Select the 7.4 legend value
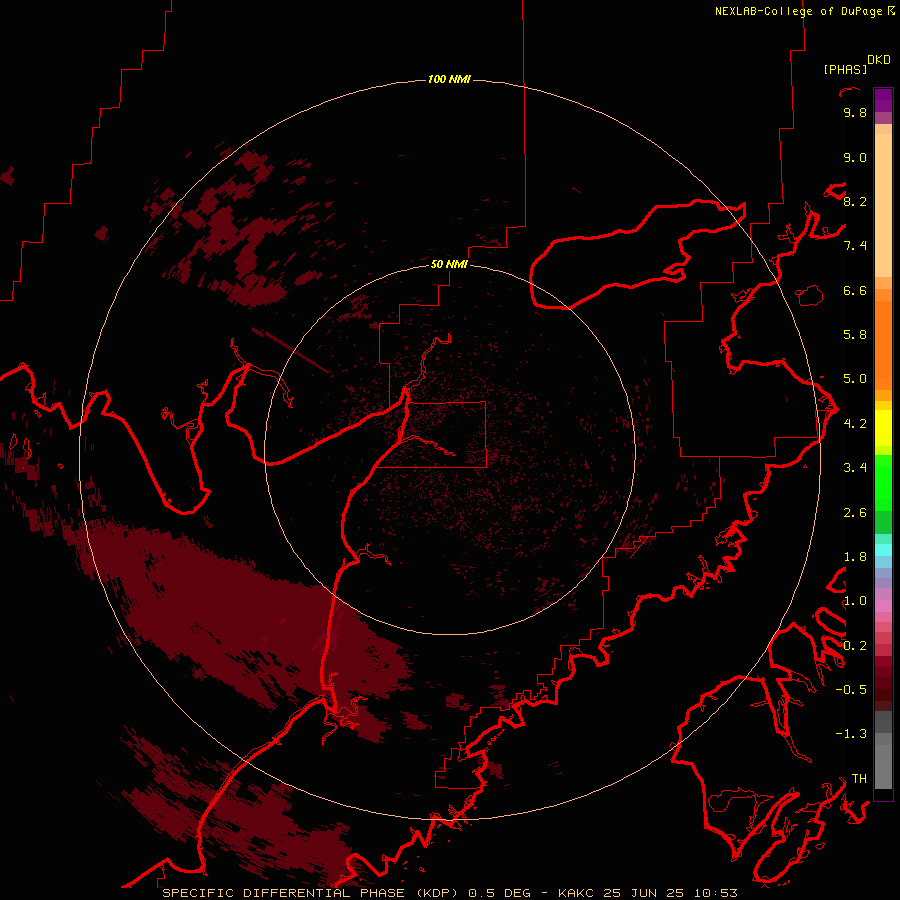Image resolution: width=900 pixels, height=900 pixels. click(x=855, y=246)
